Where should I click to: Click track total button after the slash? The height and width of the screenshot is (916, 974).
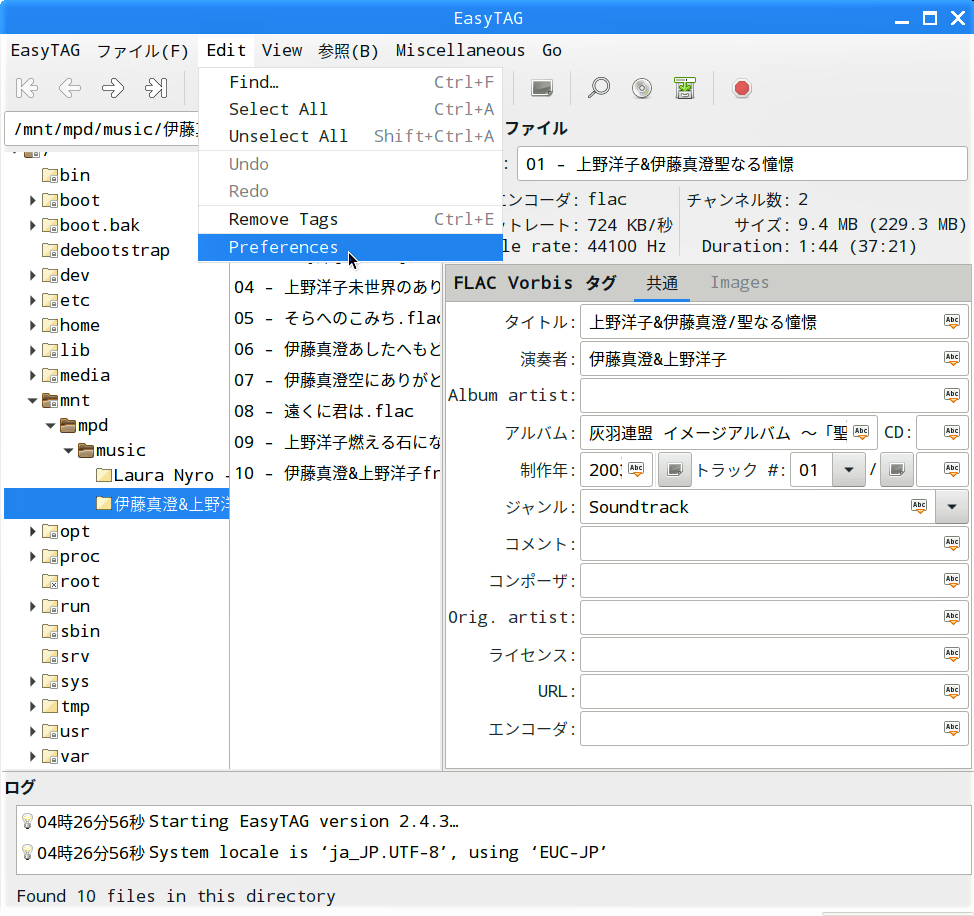pyautogui.click(x=896, y=469)
